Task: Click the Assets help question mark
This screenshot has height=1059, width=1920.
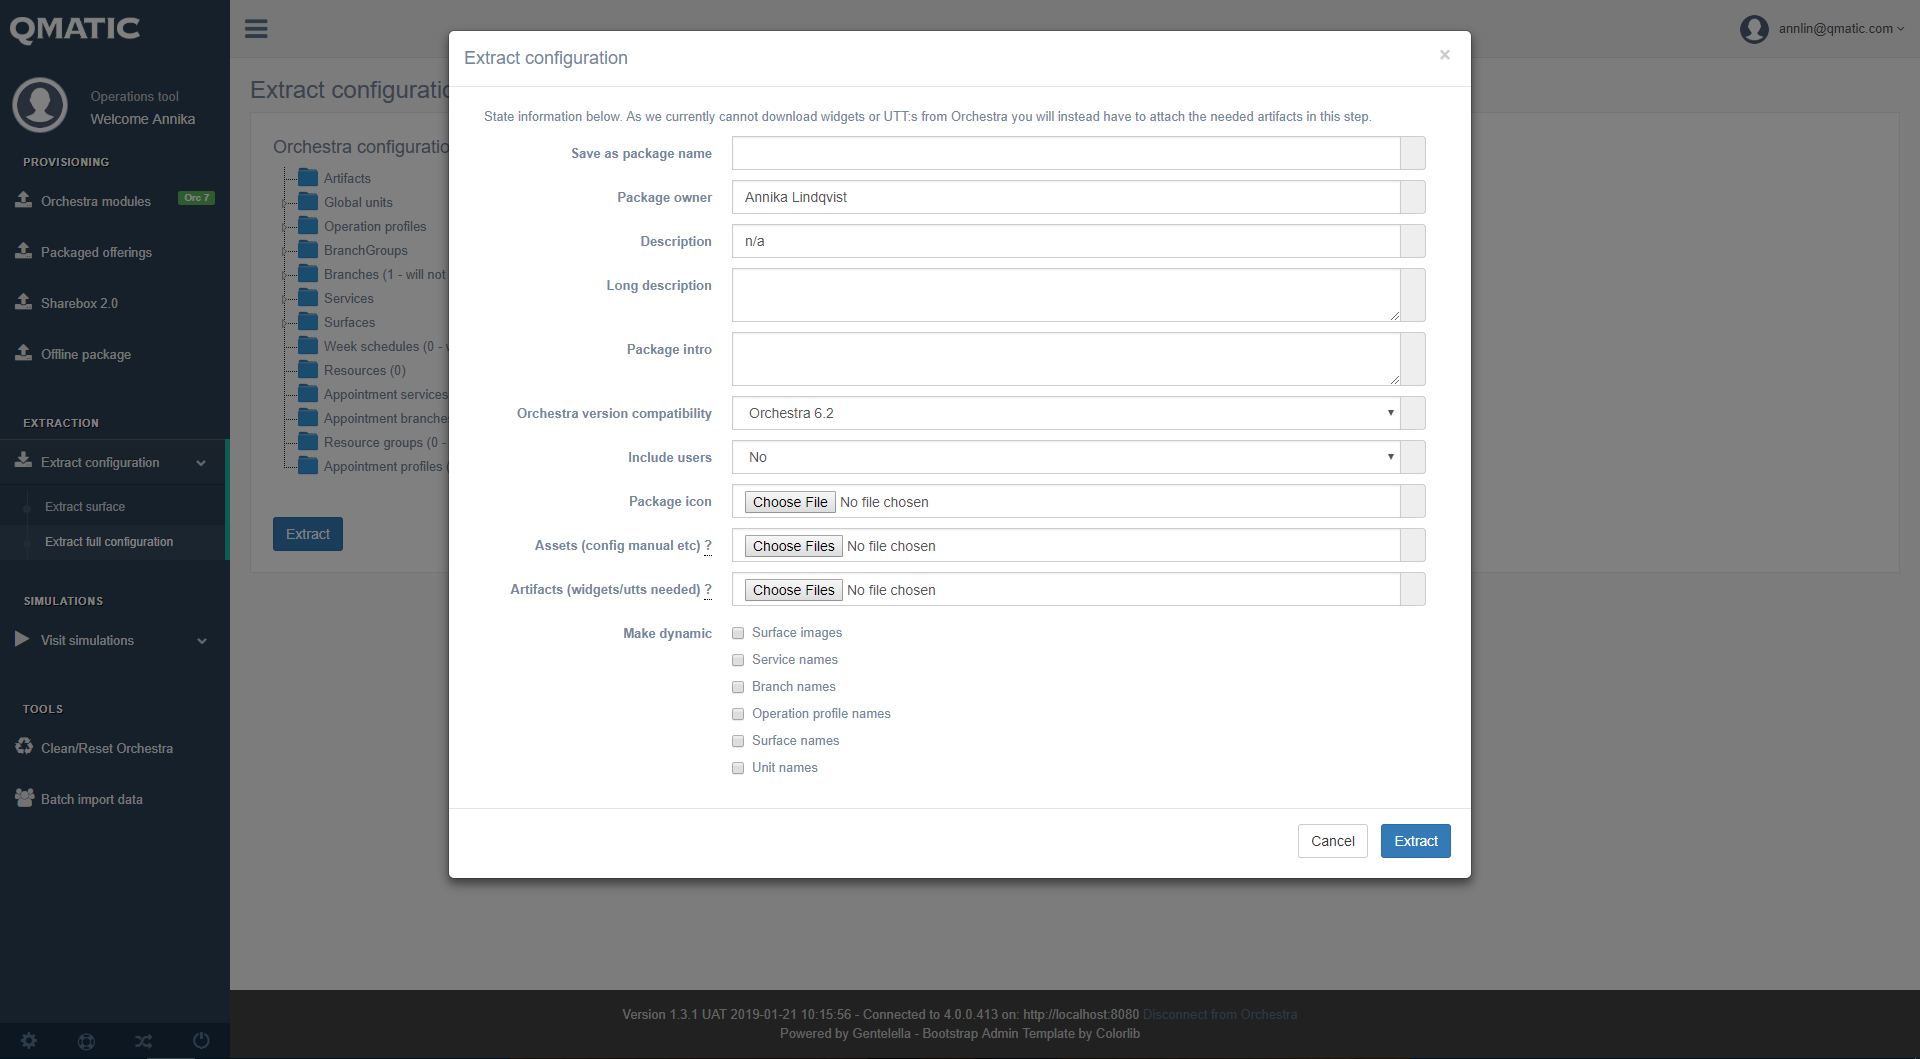Action: tap(708, 546)
